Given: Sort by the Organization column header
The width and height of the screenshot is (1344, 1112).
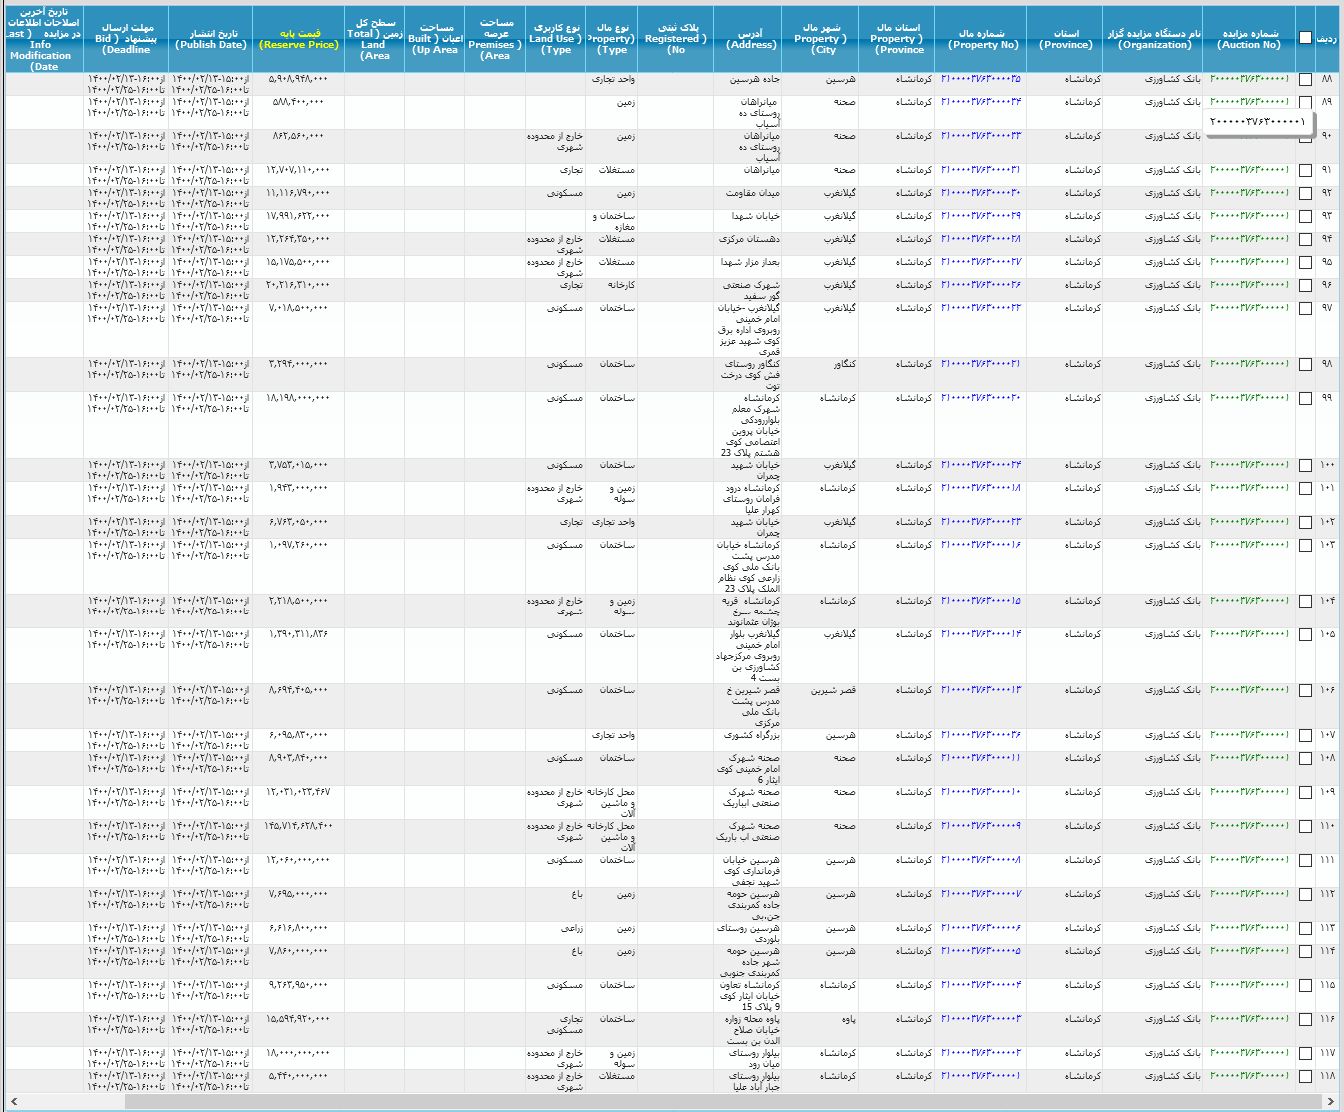Looking at the screenshot, I should coord(1154,39).
